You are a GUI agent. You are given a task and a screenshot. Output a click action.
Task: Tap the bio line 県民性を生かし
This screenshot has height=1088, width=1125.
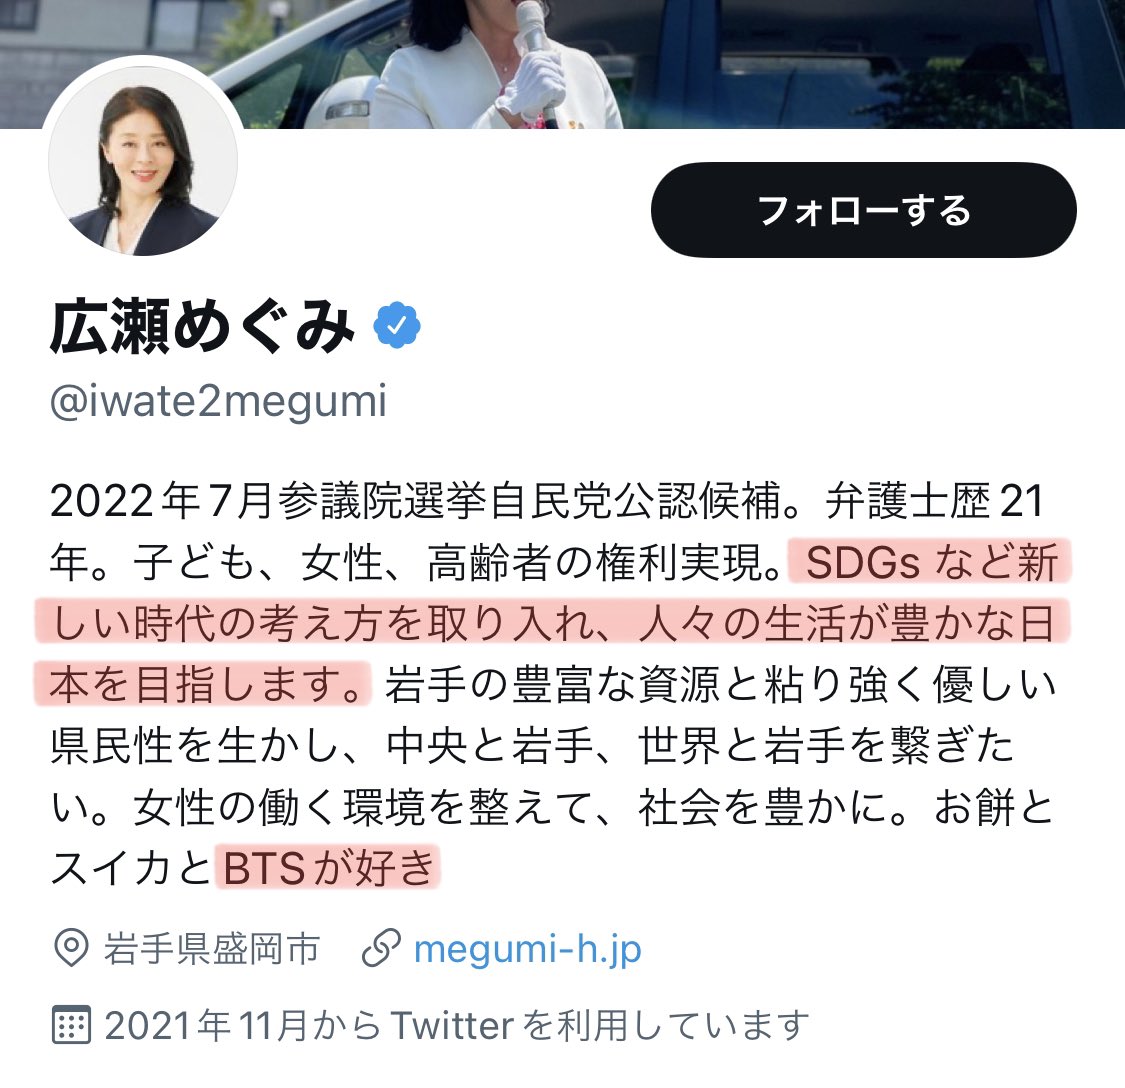click(x=532, y=745)
